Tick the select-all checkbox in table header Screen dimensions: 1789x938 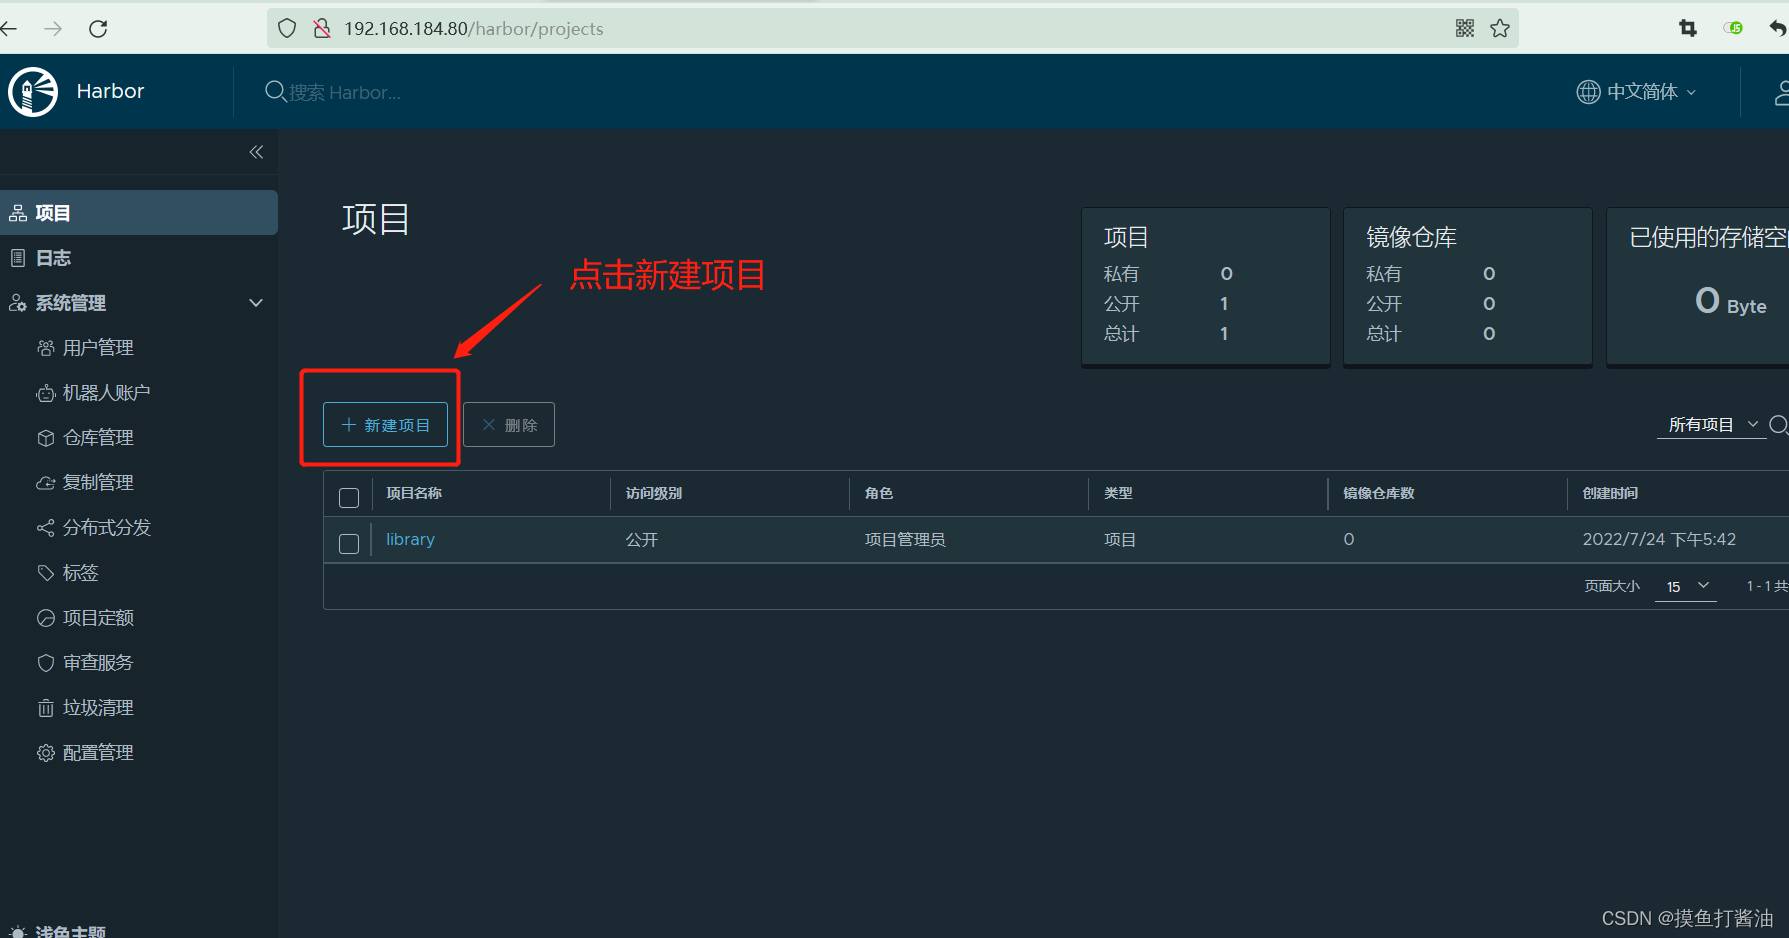click(x=349, y=497)
